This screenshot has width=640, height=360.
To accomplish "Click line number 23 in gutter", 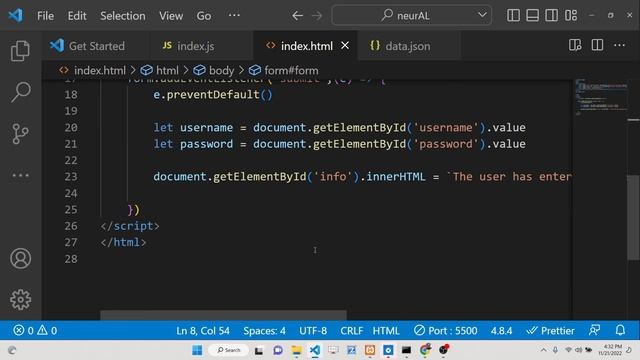I will [x=71, y=176].
